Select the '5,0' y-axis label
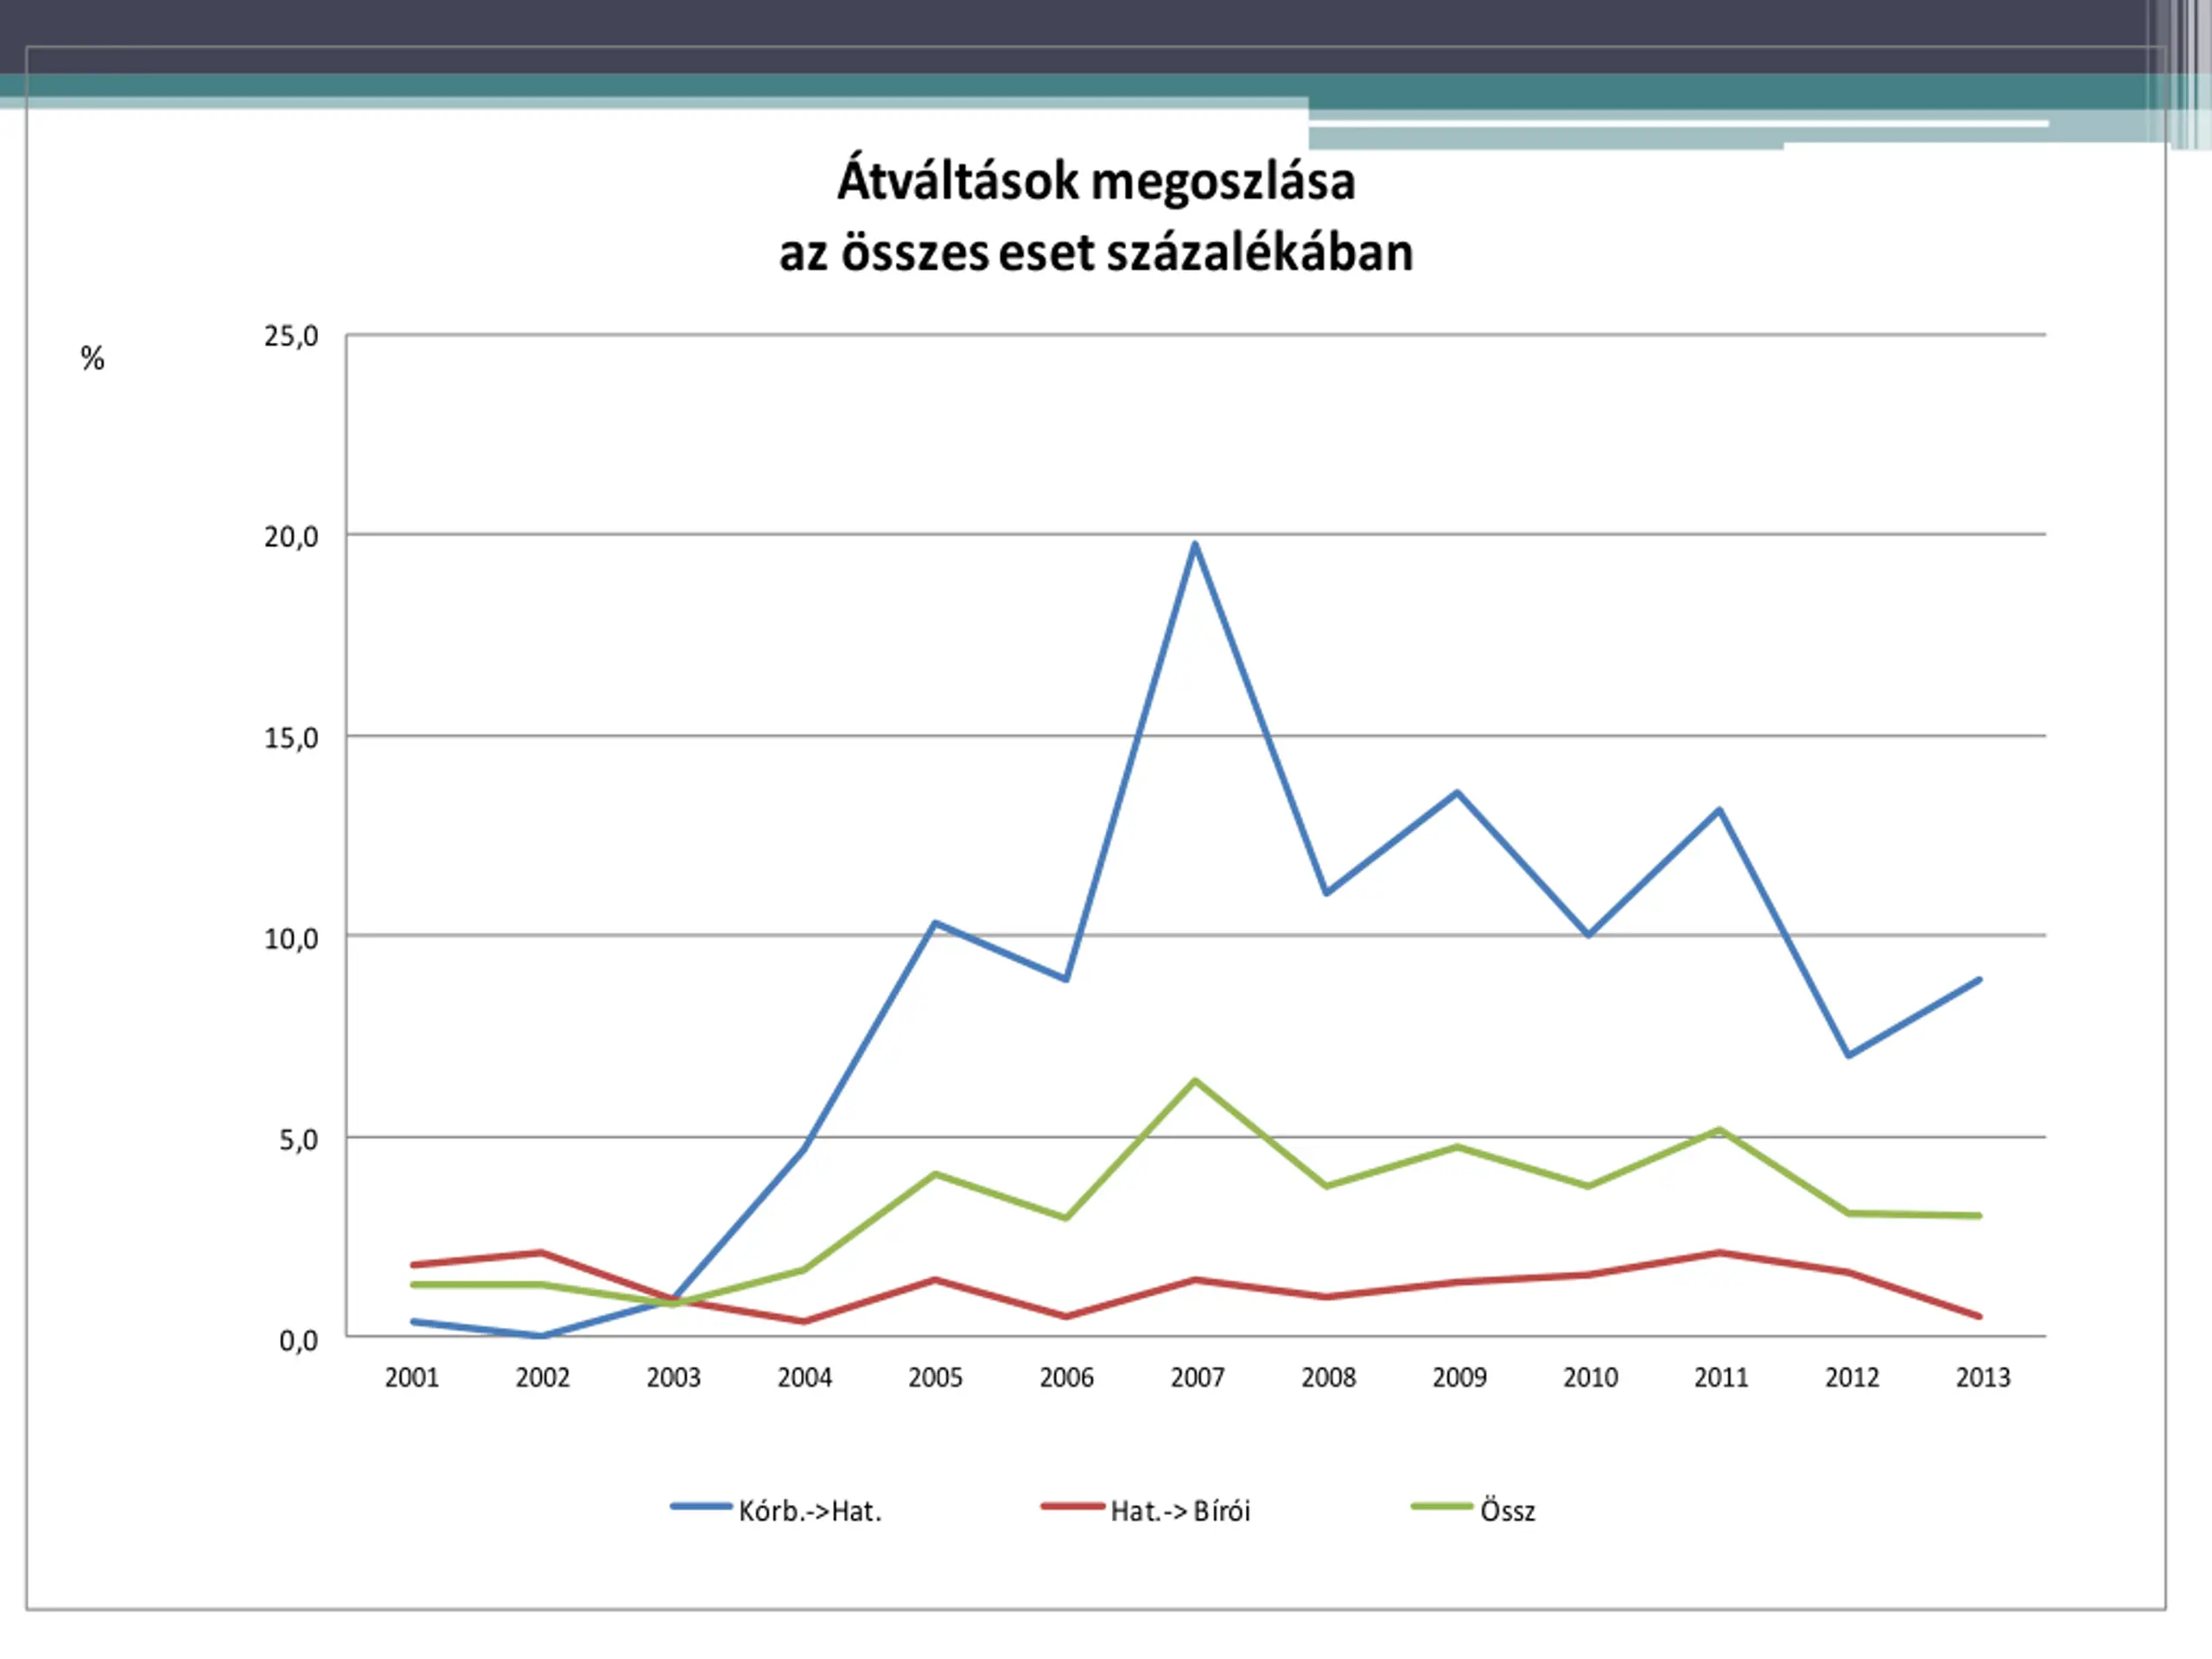Viewport: 2212px width, 1659px height. point(299,1139)
